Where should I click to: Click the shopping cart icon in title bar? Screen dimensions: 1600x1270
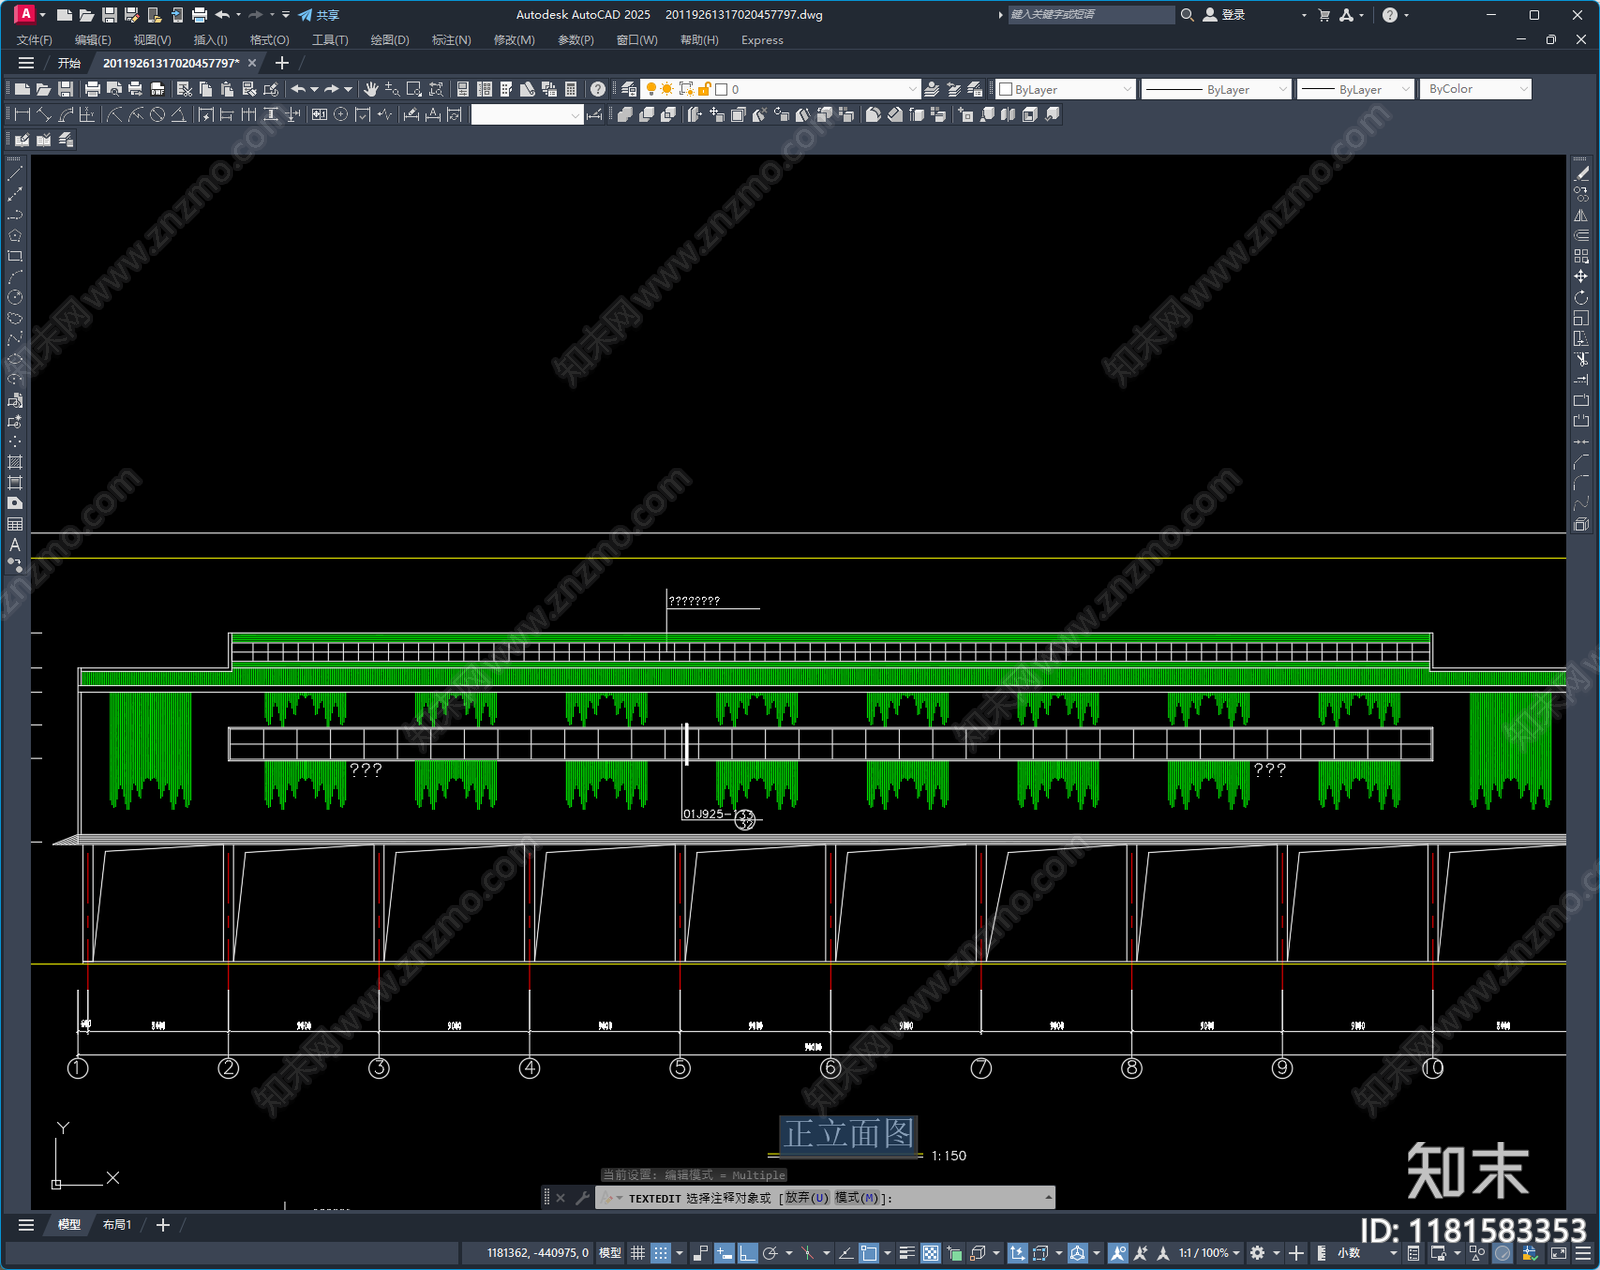[1324, 15]
